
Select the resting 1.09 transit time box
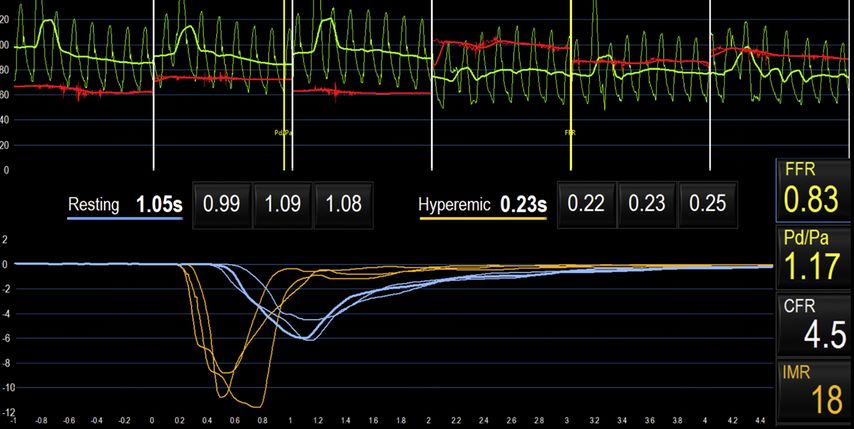point(282,204)
